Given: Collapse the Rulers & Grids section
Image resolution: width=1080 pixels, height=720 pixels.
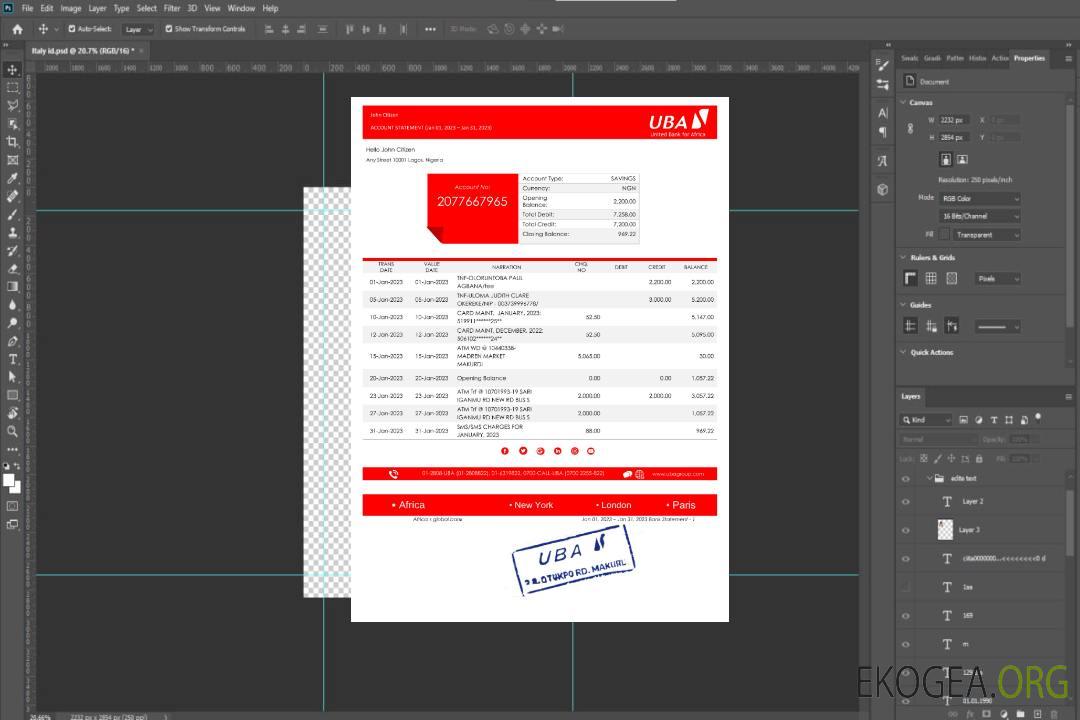Looking at the screenshot, I should [x=903, y=257].
